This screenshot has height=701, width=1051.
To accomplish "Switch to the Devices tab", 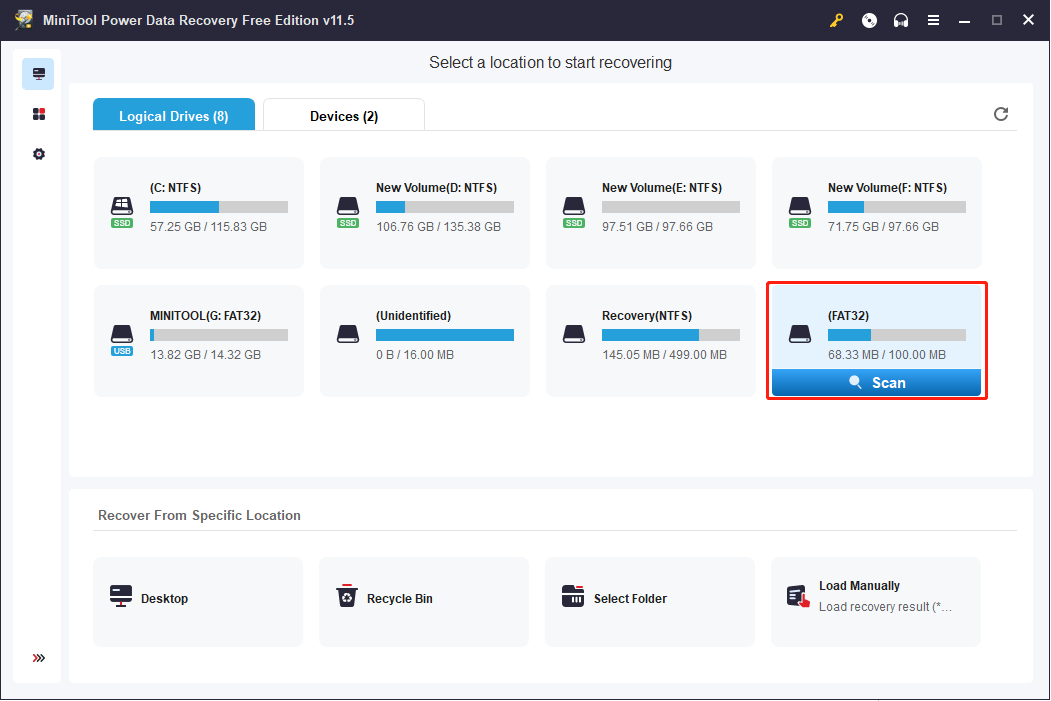I will (x=343, y=116).
